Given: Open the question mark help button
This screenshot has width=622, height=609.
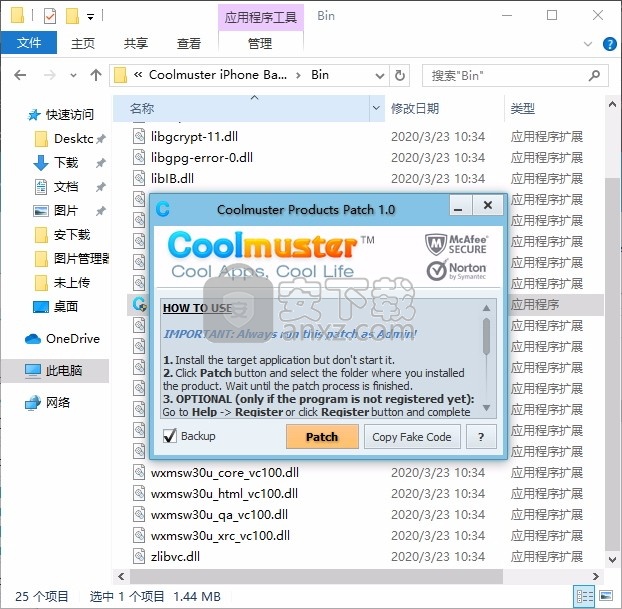Looking at the screenshot, I should point(481,436).
